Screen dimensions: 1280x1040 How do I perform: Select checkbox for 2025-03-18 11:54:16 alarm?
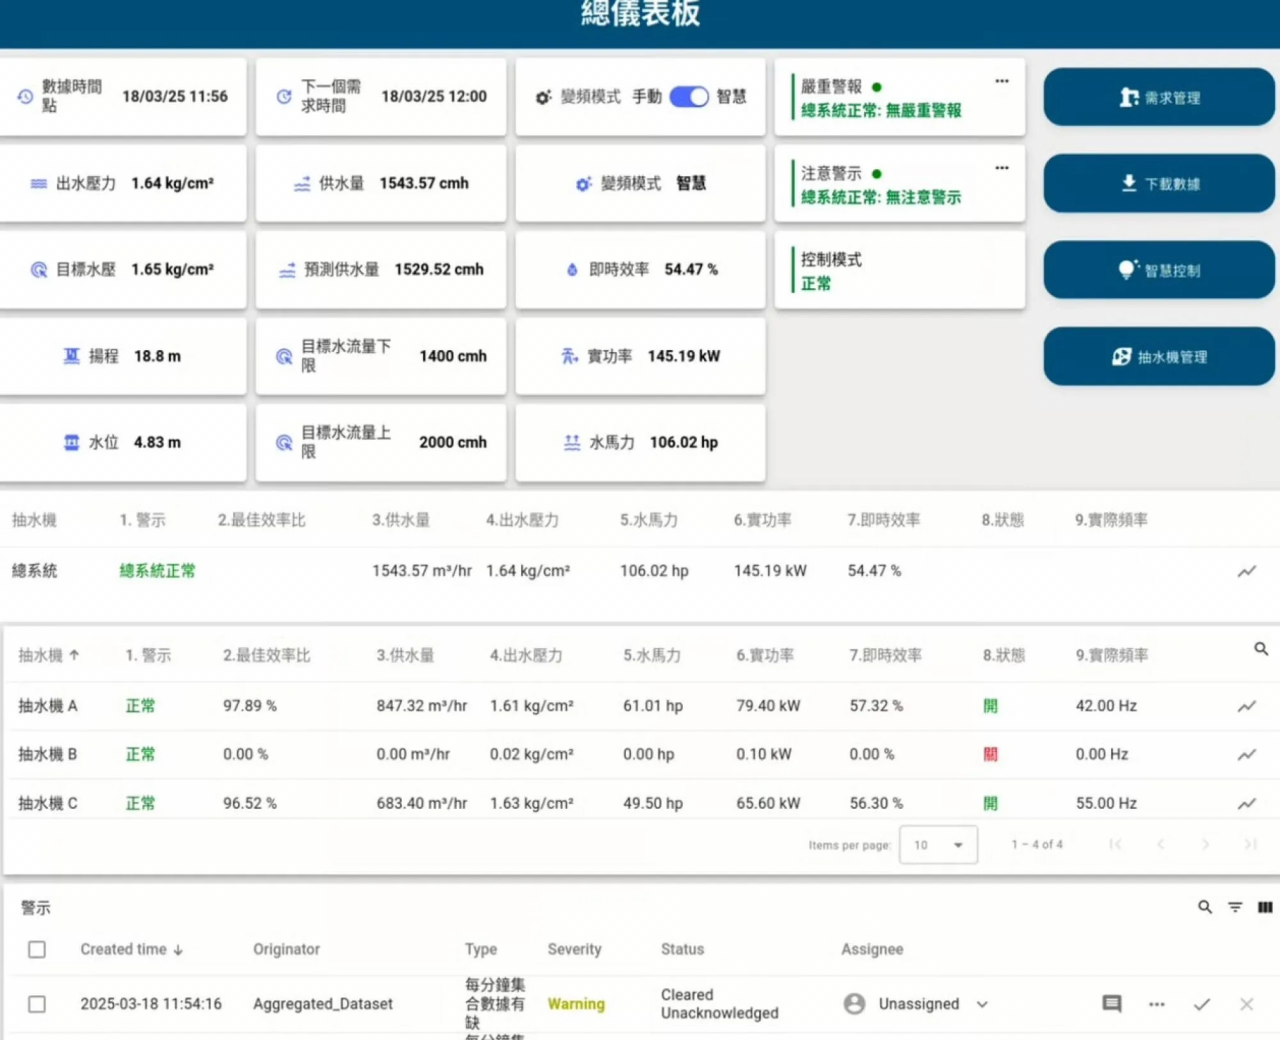tap(37, 1004)
